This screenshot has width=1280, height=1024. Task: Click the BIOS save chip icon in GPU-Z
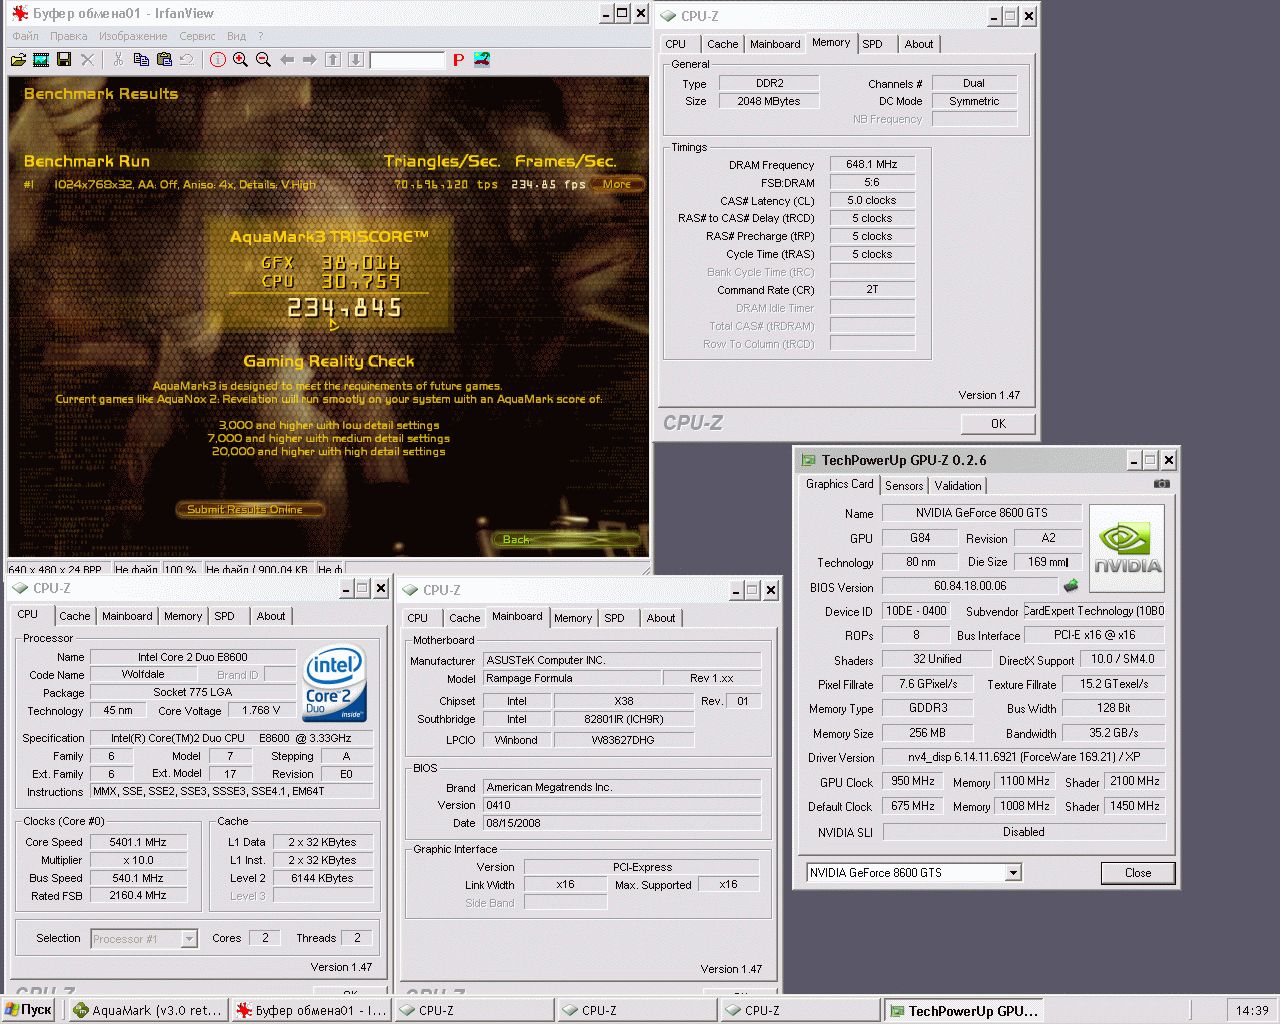point(1071,585)
